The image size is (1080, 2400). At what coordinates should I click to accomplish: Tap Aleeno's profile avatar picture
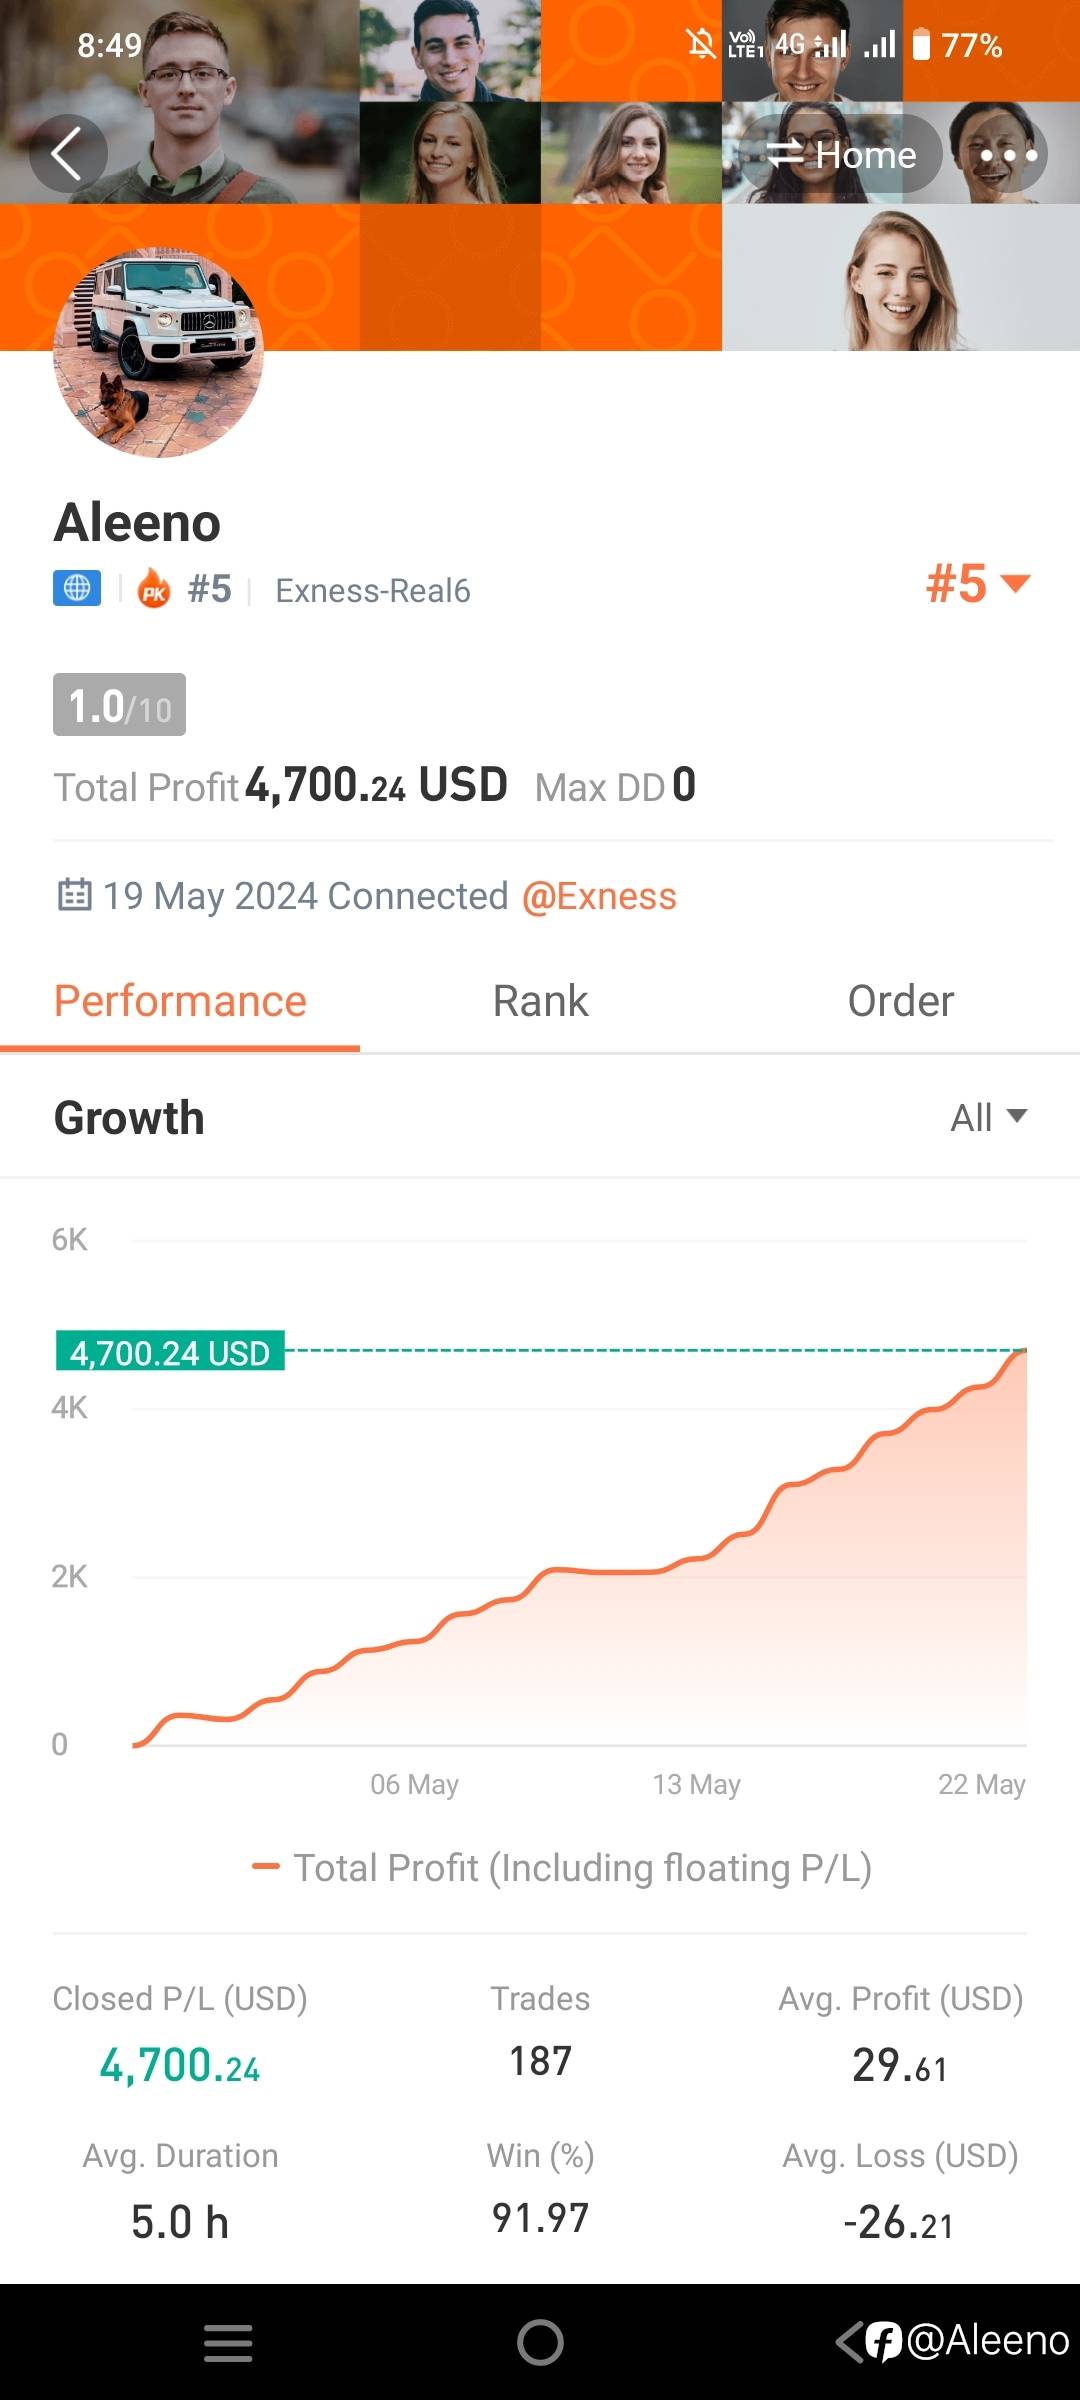[x=158, y=352]
